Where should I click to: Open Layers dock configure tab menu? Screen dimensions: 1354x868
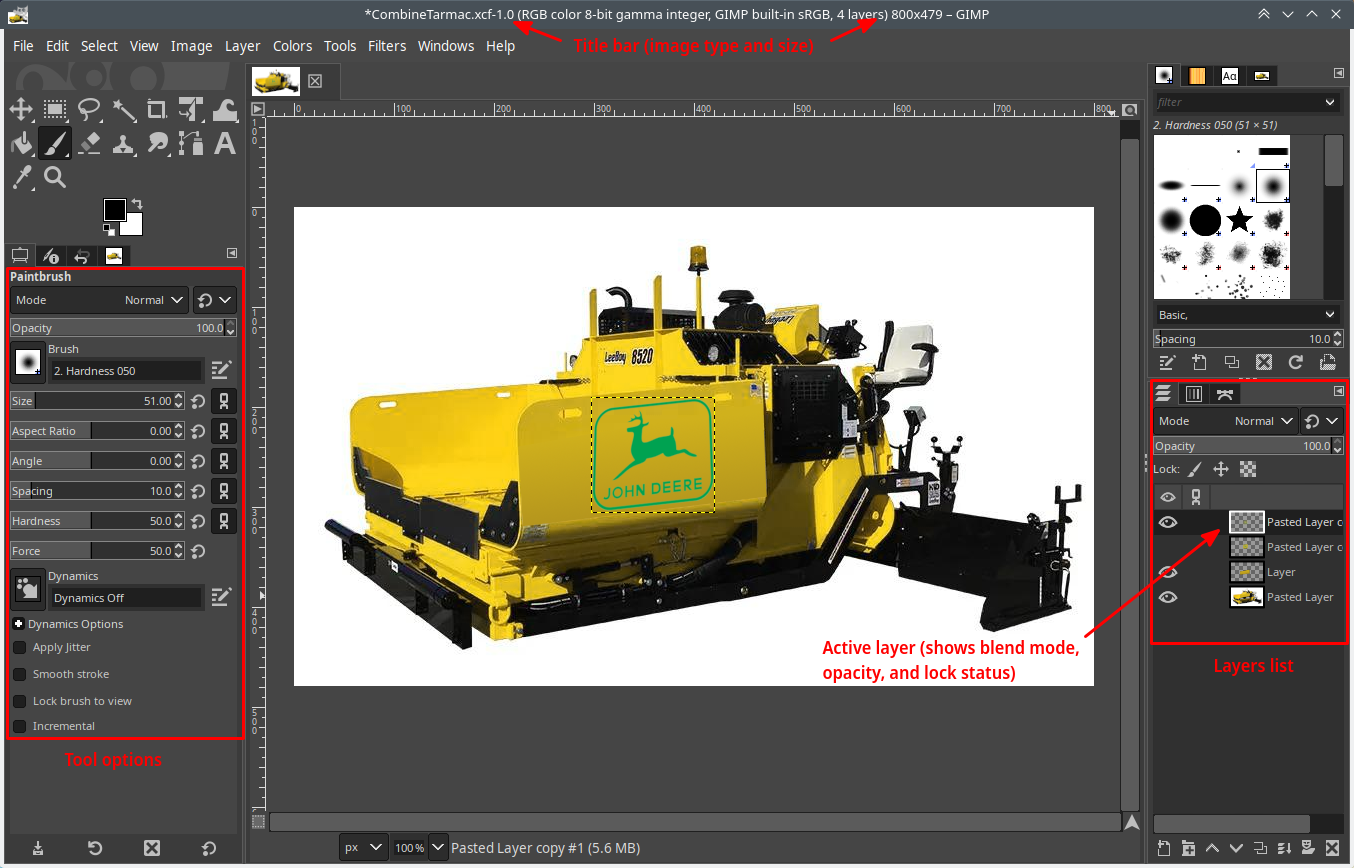pos(1339,391)
